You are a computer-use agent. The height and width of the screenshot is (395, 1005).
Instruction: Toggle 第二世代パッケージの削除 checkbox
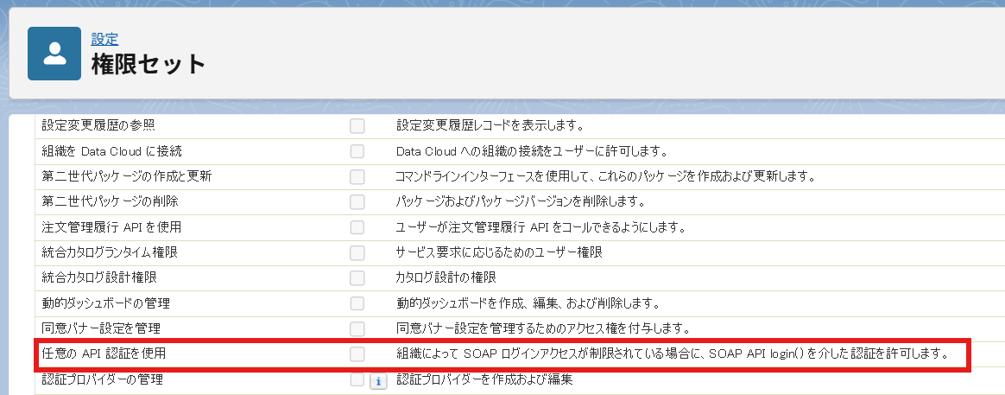tap(357, 202)
